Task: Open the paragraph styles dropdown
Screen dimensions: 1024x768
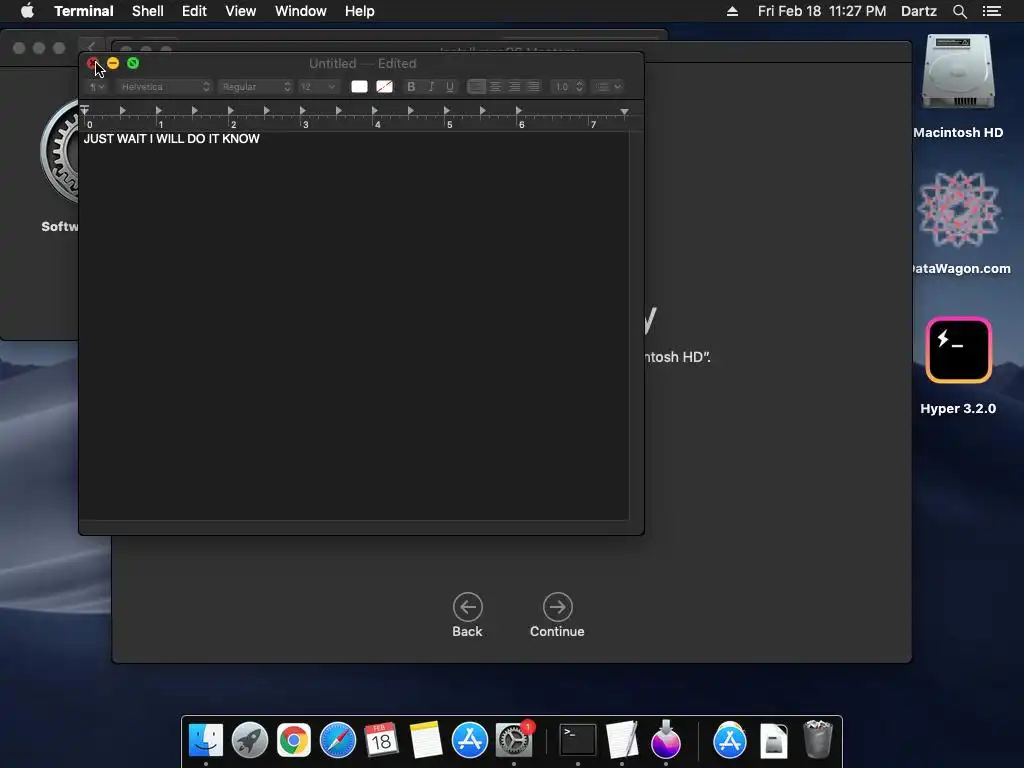Action: pos(97,86)
